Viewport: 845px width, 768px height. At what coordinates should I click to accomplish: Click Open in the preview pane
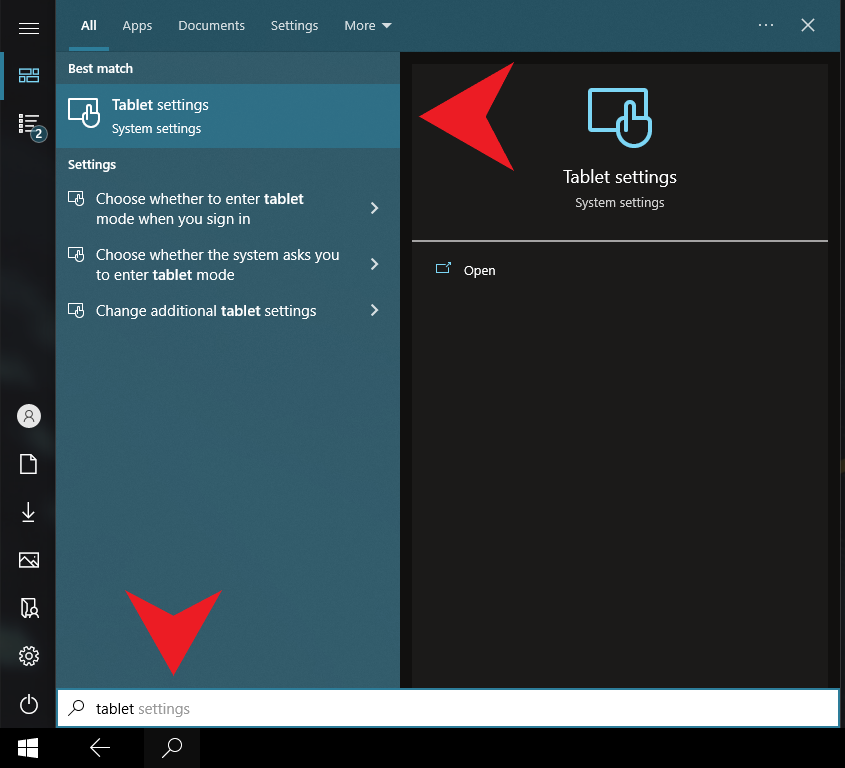pos(479,270)
